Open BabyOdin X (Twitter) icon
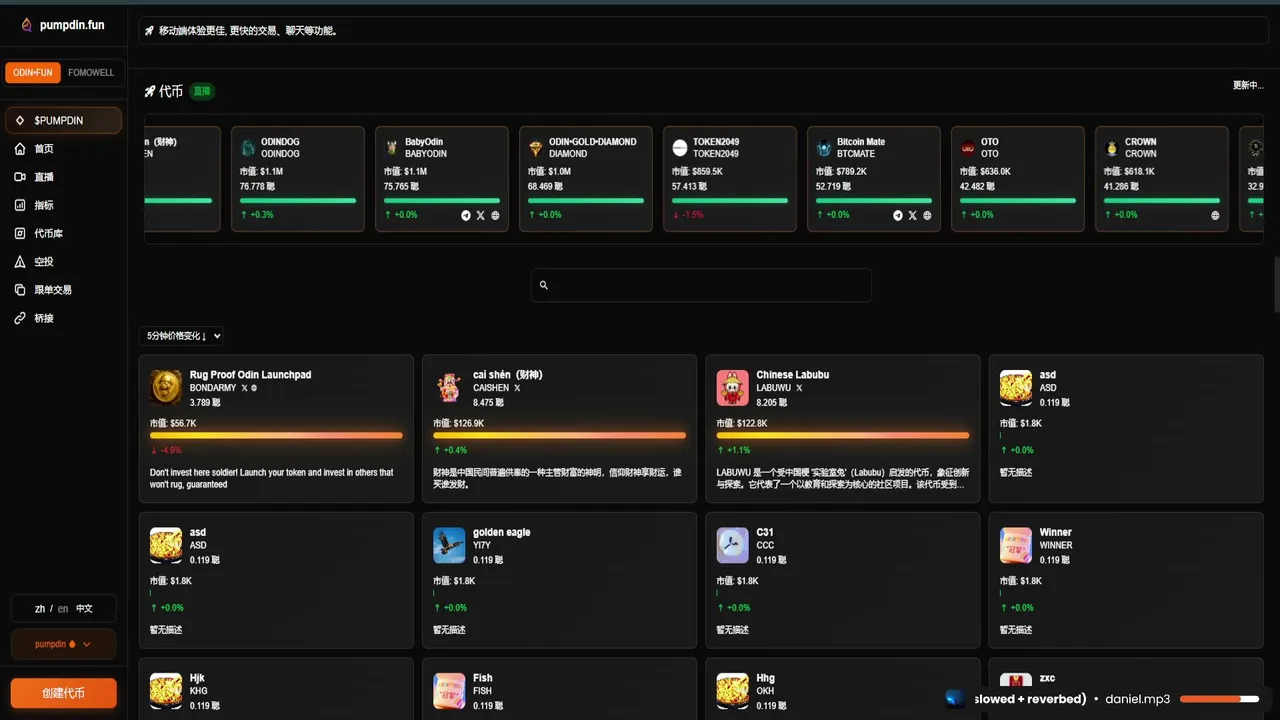The height and width of the screenshot is (720, 1280). (480, 215)
